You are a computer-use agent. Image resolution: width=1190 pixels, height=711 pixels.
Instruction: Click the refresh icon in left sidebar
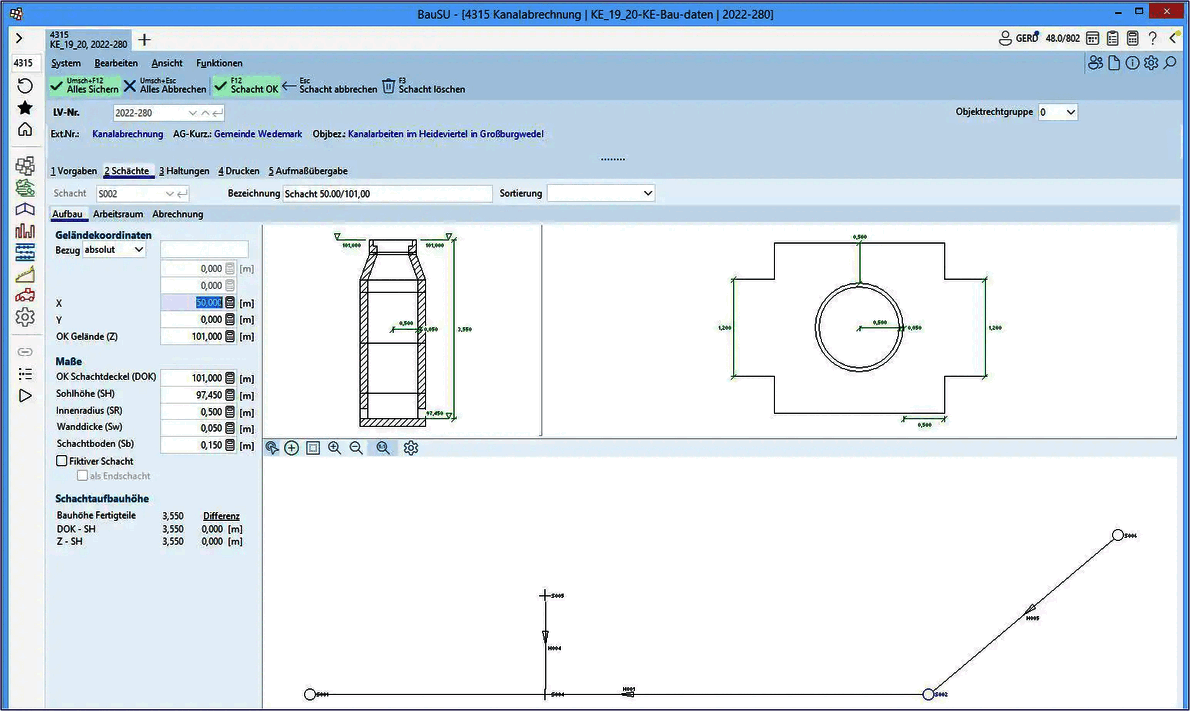pyautogui.click(x=25, y=86)
